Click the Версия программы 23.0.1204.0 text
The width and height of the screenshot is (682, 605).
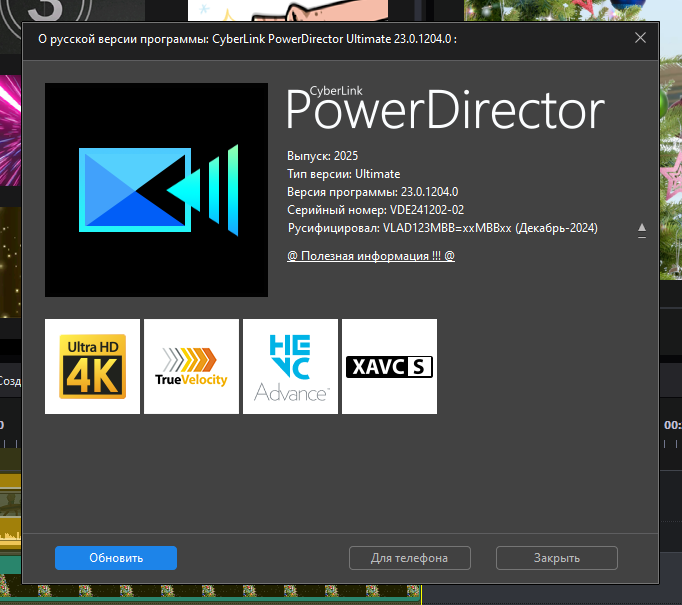[x=372, y=192]
